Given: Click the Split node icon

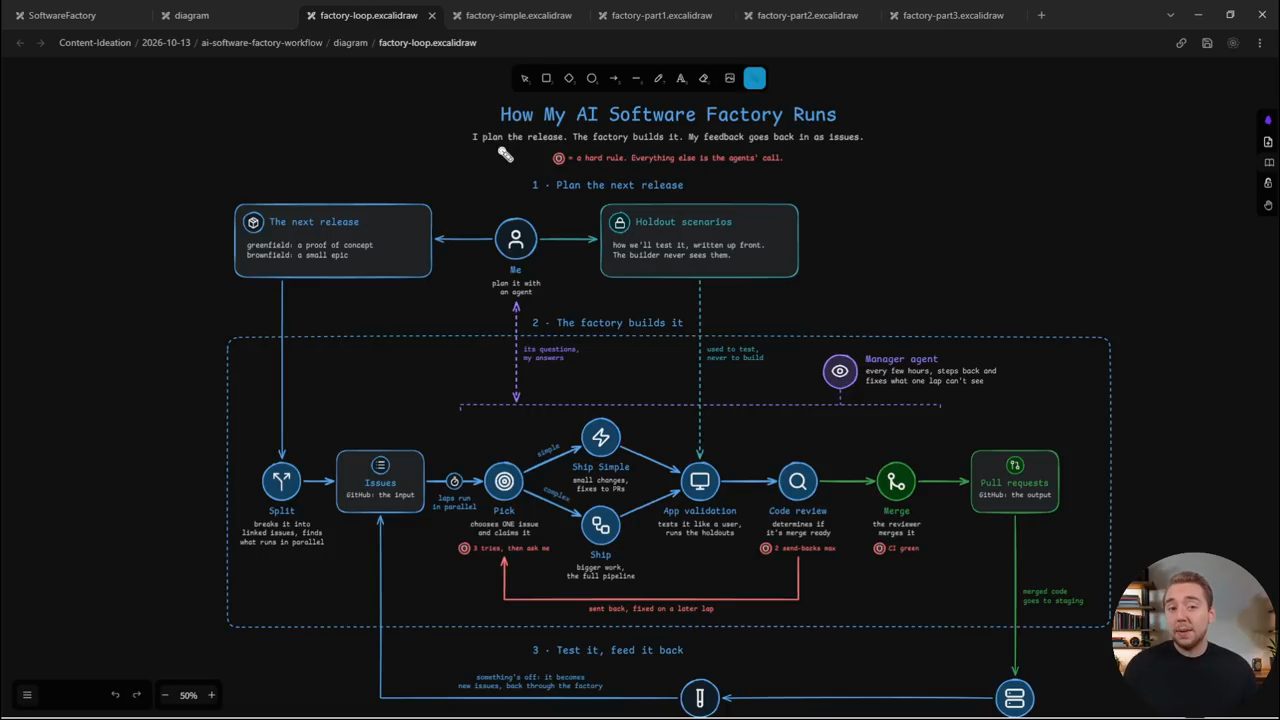Looking at the screenshot, I should click(x=282, y=481).
